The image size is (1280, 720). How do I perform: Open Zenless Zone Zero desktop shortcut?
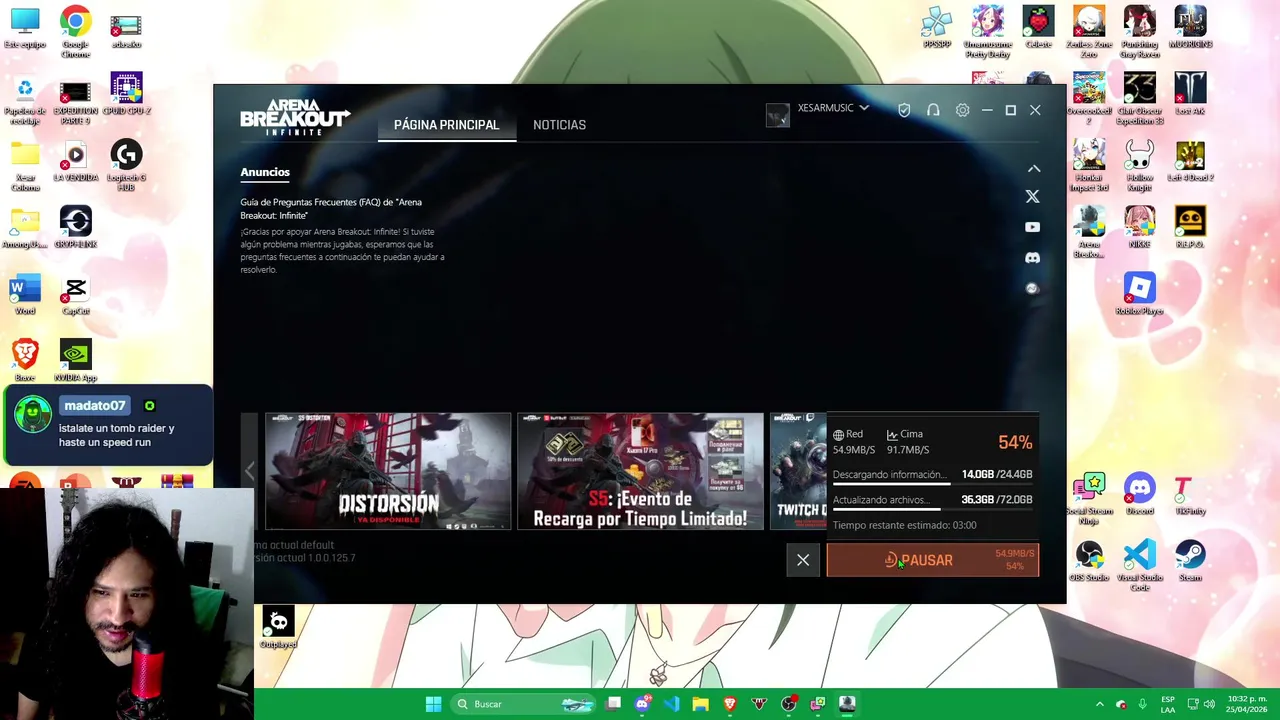coord(1089,32)
